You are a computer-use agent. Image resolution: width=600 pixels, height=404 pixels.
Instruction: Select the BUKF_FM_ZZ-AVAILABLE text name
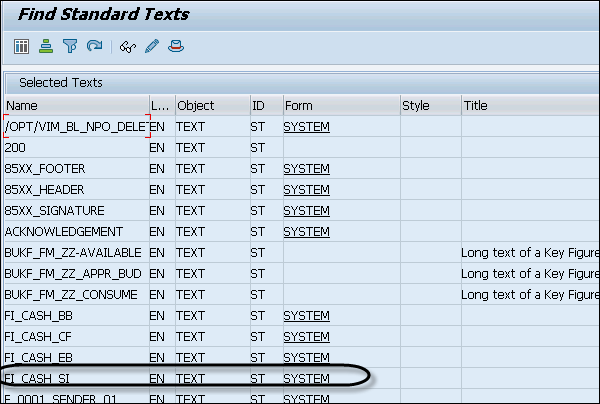coord(73,253)
